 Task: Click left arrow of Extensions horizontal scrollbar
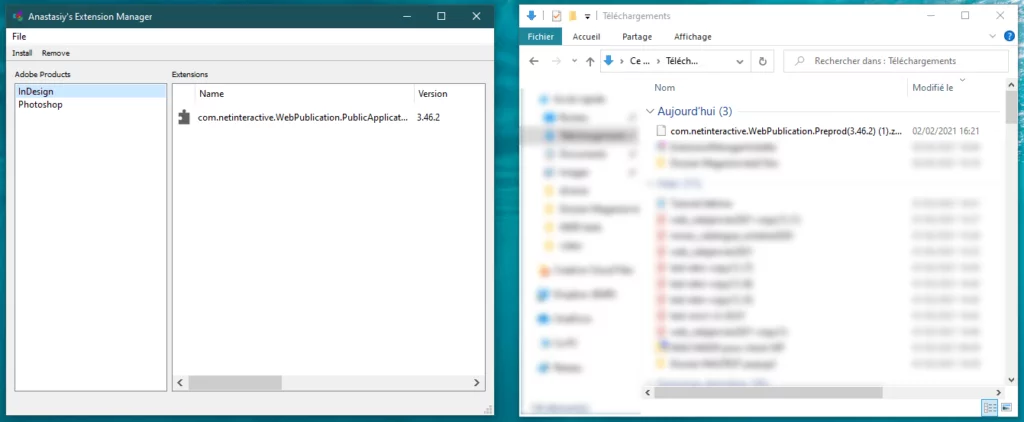coord(181,383)
